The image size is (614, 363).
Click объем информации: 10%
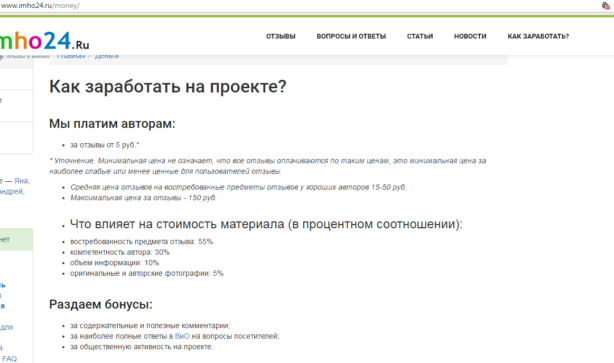pos(114,263)
